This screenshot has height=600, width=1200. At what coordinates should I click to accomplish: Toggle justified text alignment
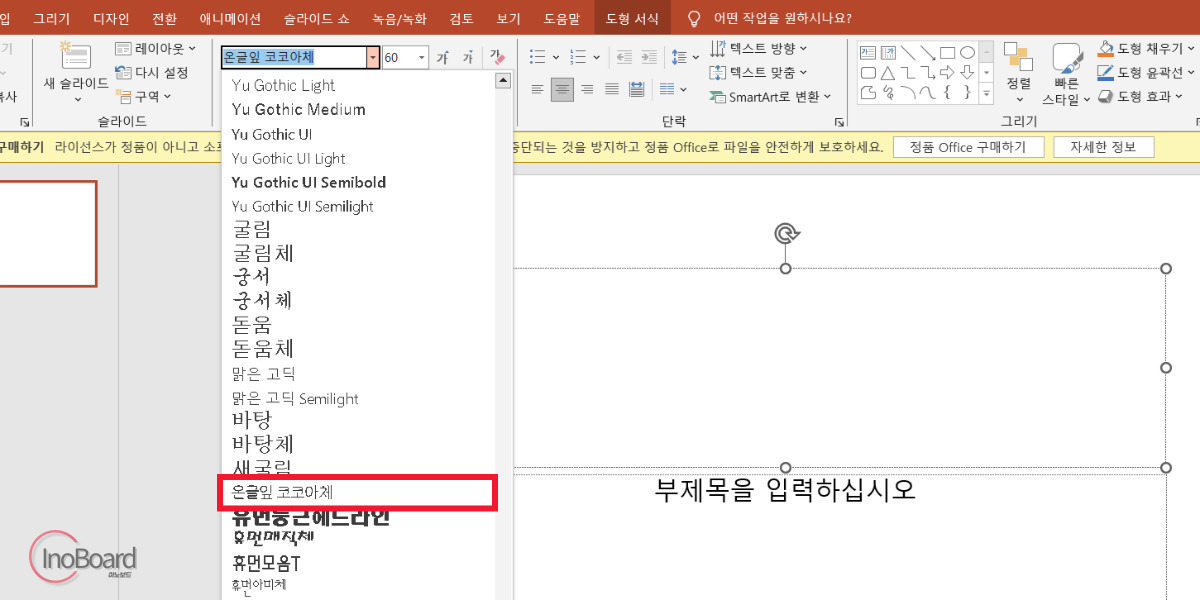pyautogui.click(x=612, y=89)
